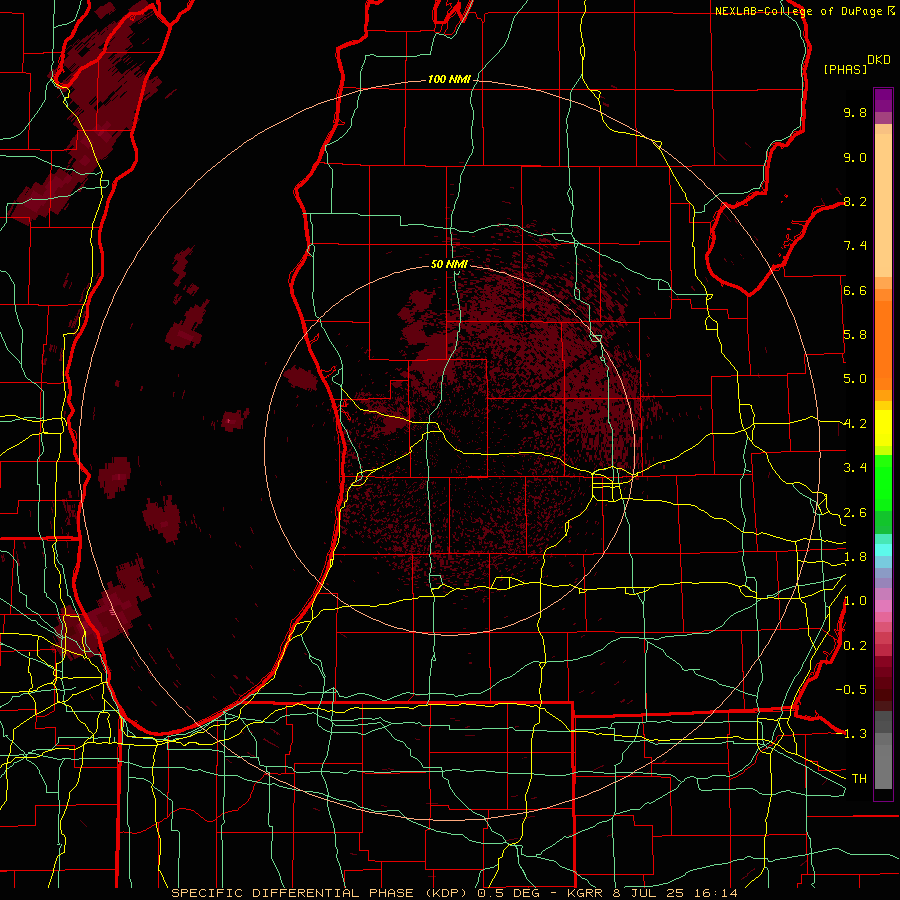900x900 pixels.
Task: Select the 3.4 legend value
Action: [x=855, y=468]
